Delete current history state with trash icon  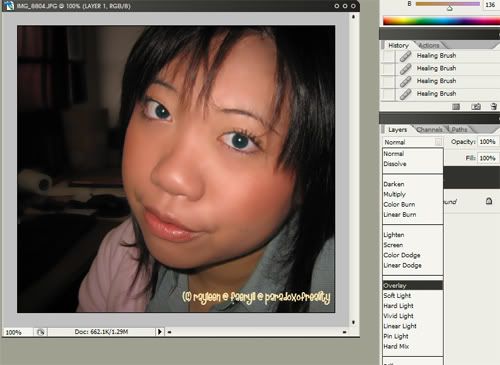(494, 106)
